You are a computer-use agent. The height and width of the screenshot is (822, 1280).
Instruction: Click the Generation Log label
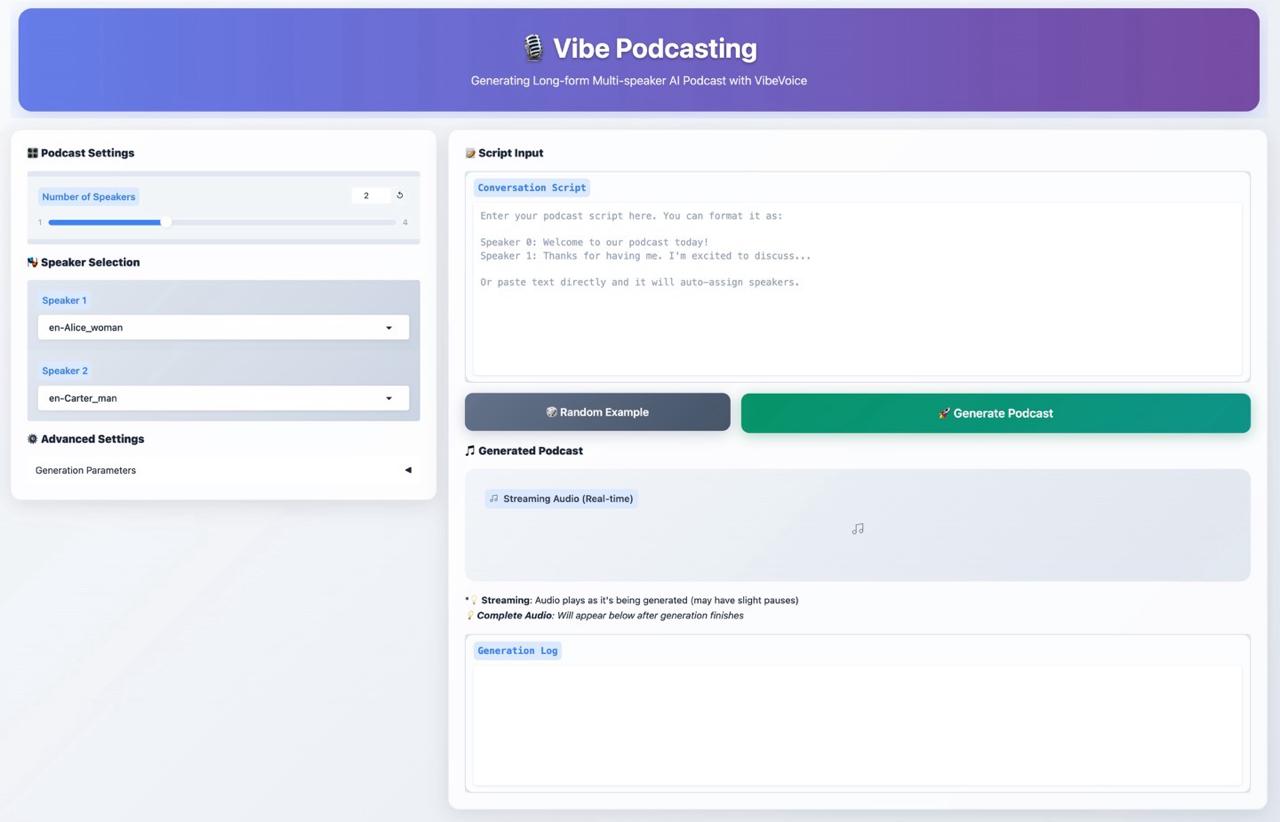coord(518,651)
